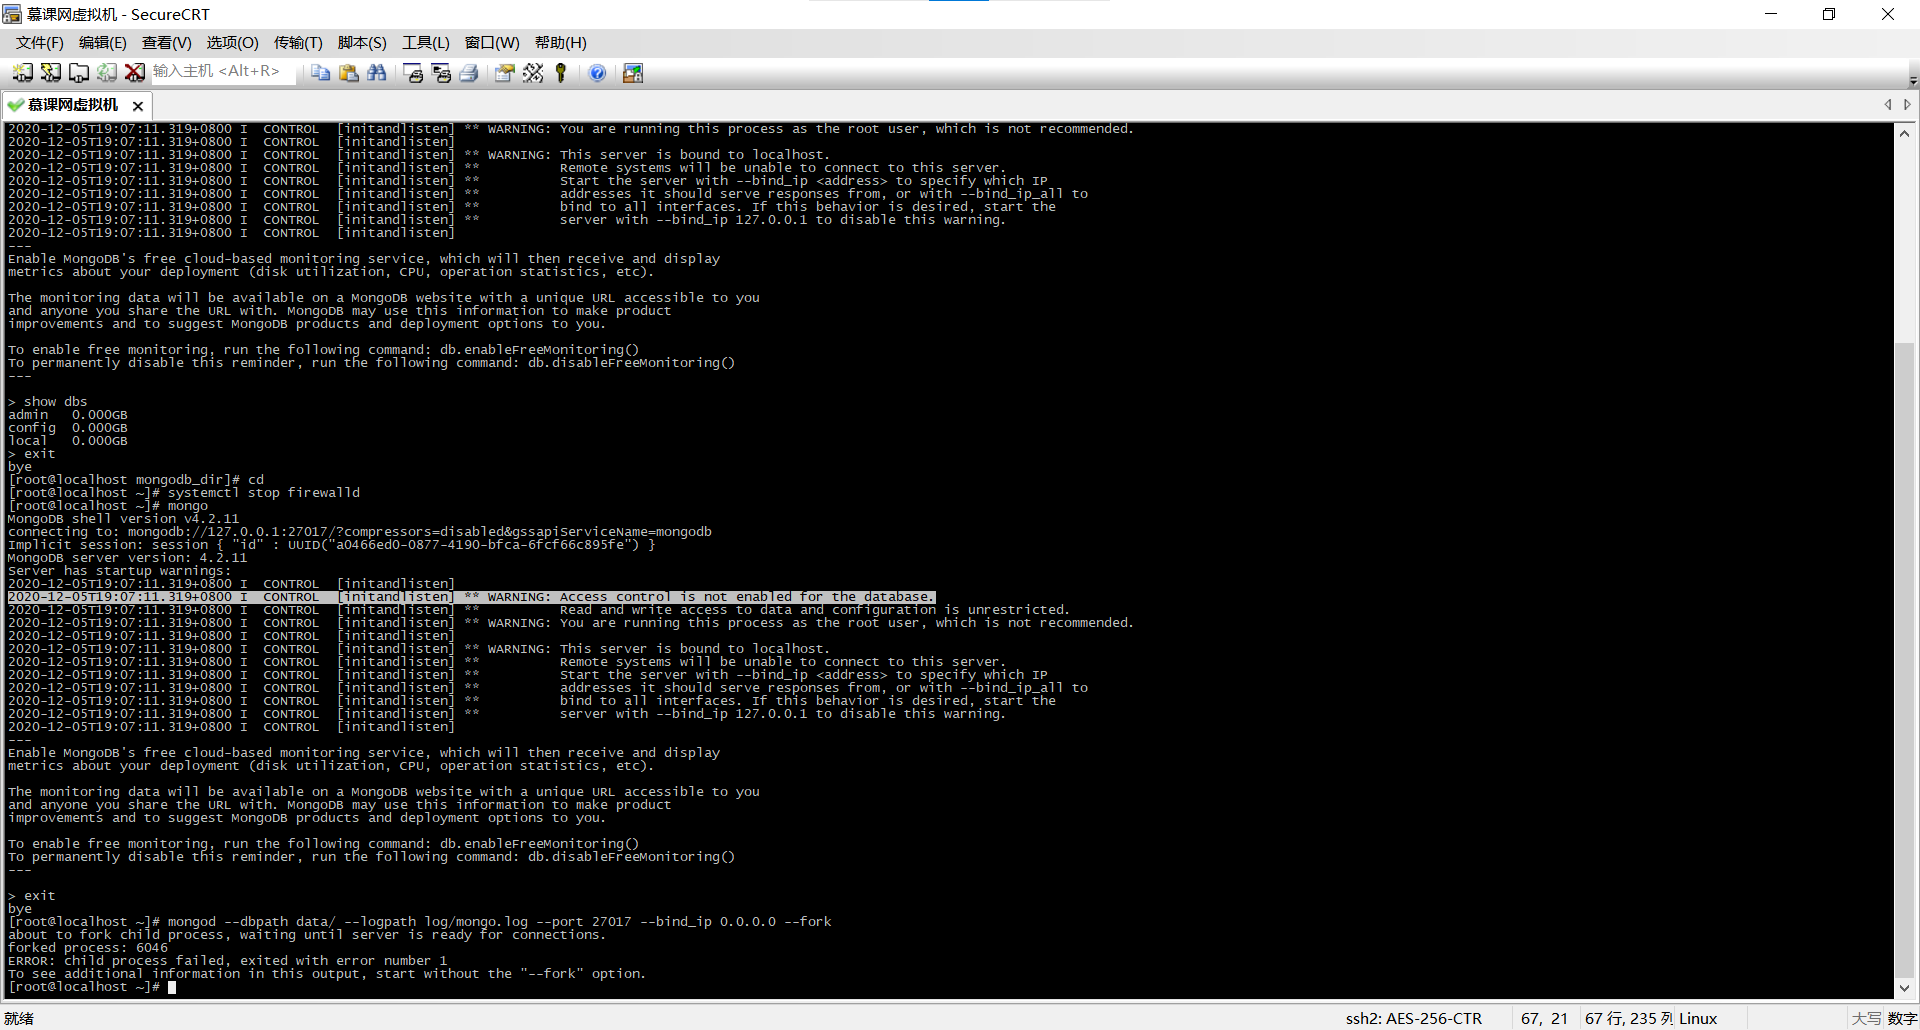Open the 窗口(W) menu
1920x1030 pixels.
[x=492, y=43]
